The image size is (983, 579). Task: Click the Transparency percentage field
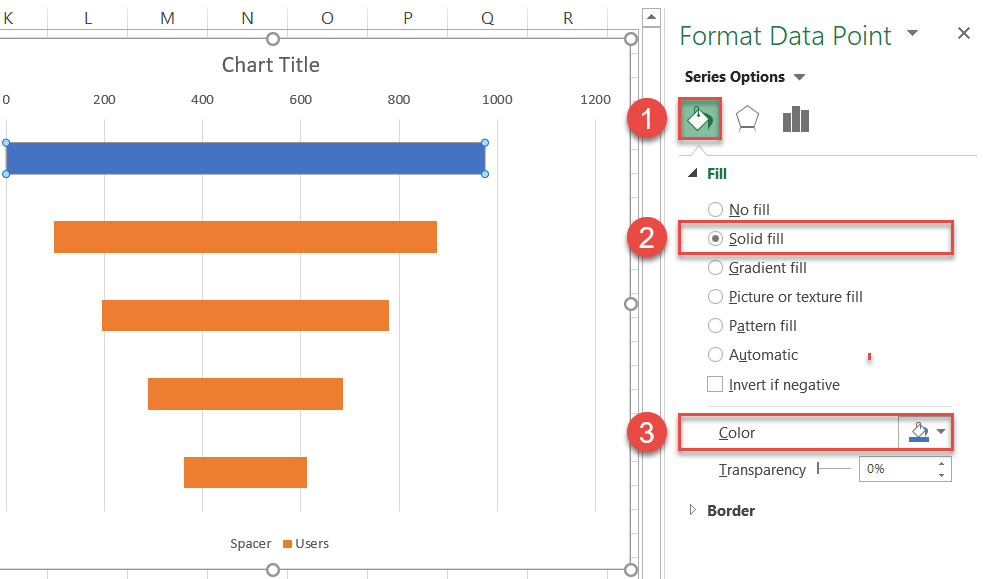[895, 469]
